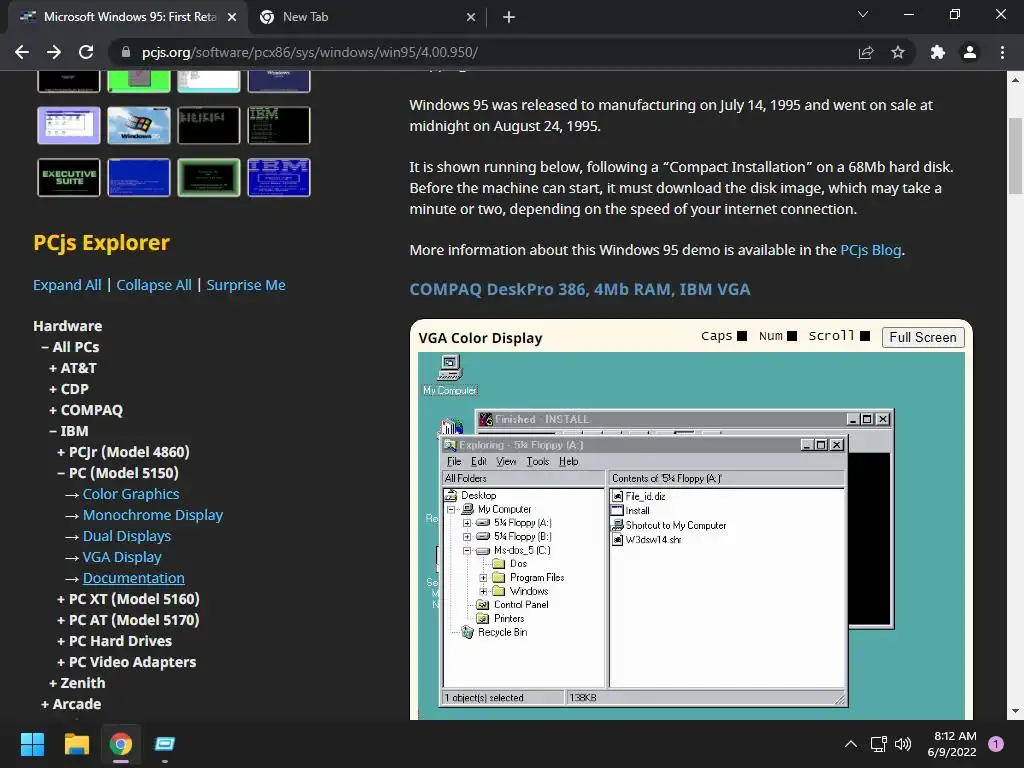Expand PC XT (Model 5160) entry

[128, 599]
